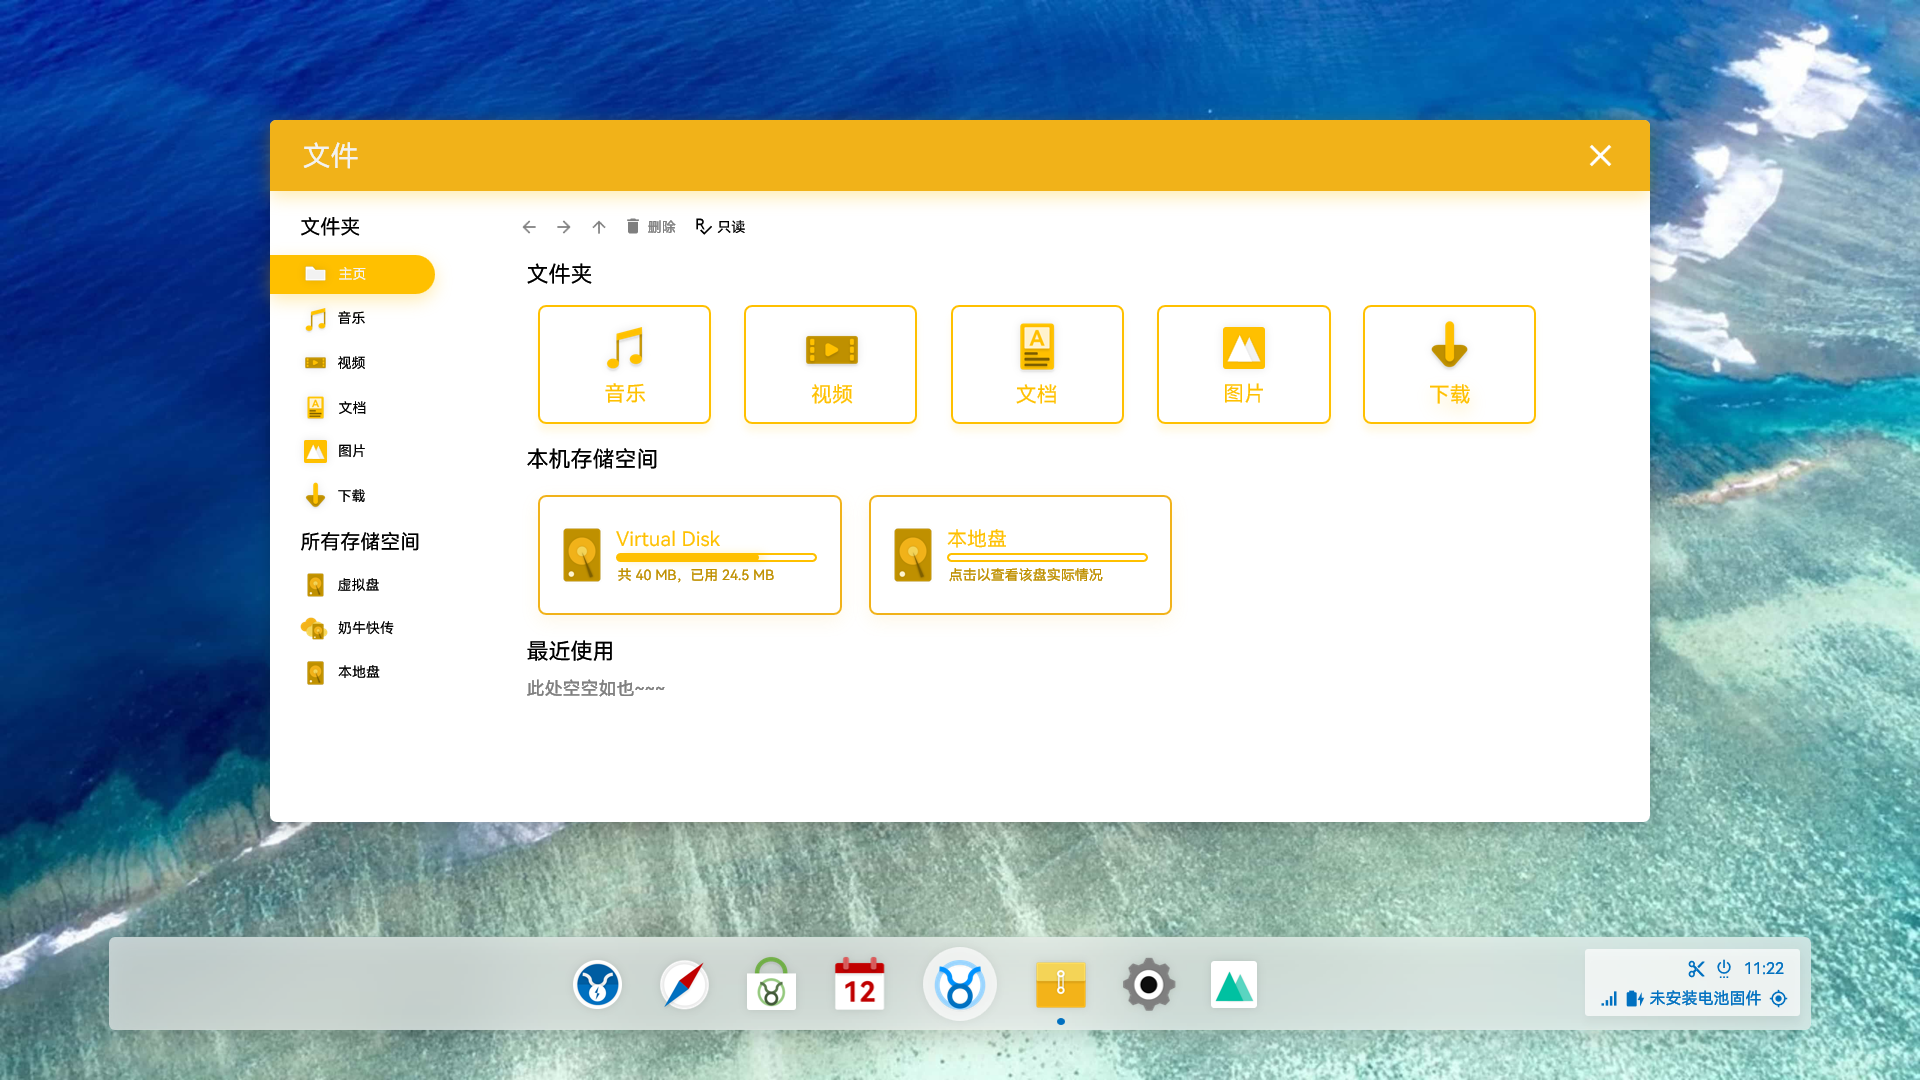1920x1080 pixels.
Task: Open the settings gear in dock
Action: 1148,985
